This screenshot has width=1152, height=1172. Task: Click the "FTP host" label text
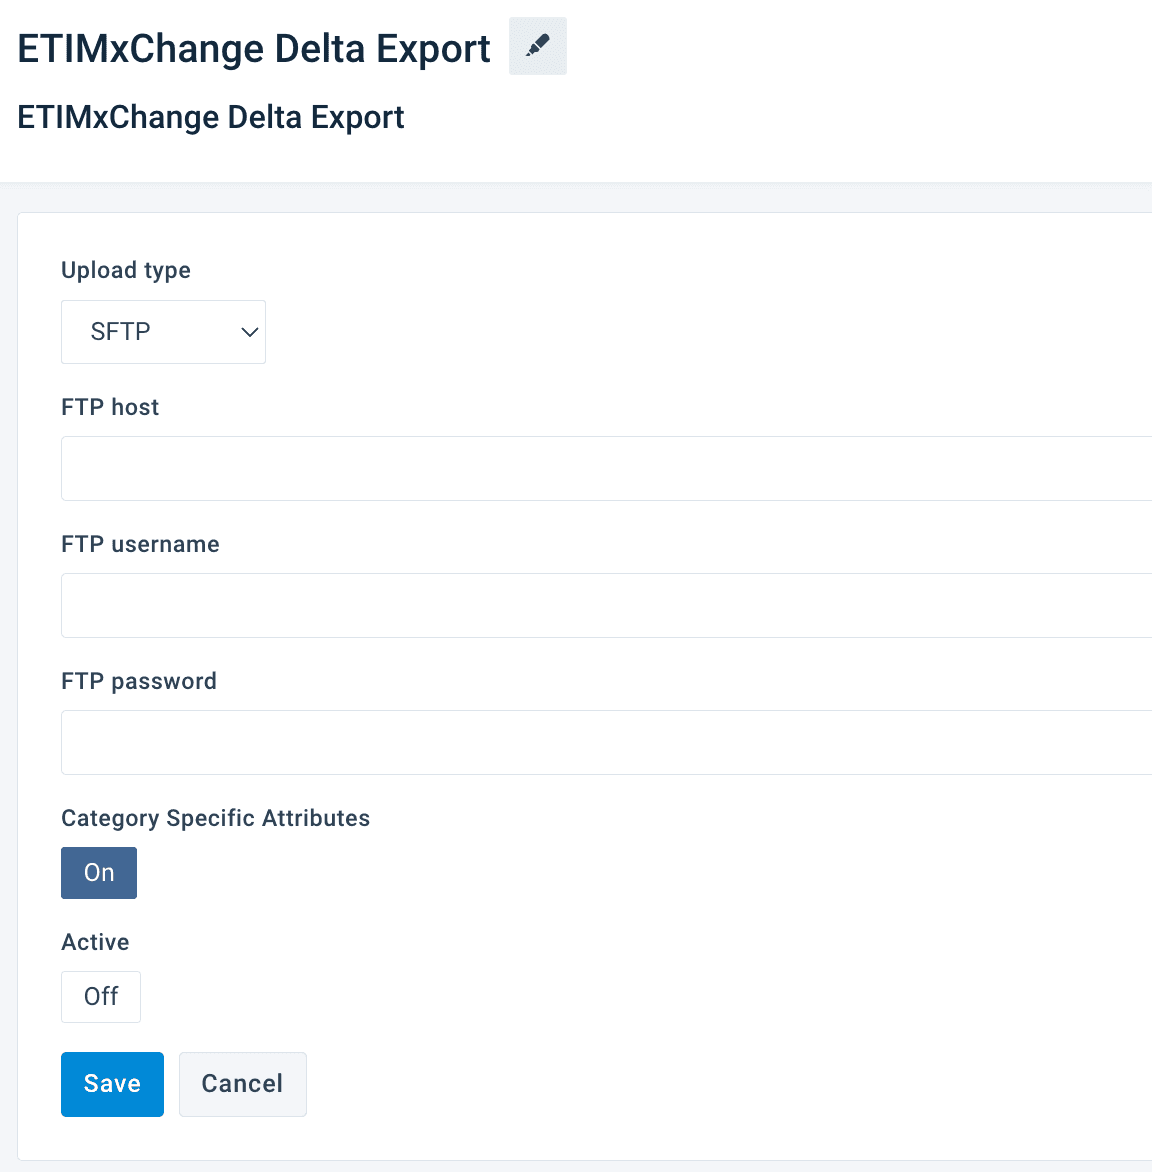(x=110, y=407)
